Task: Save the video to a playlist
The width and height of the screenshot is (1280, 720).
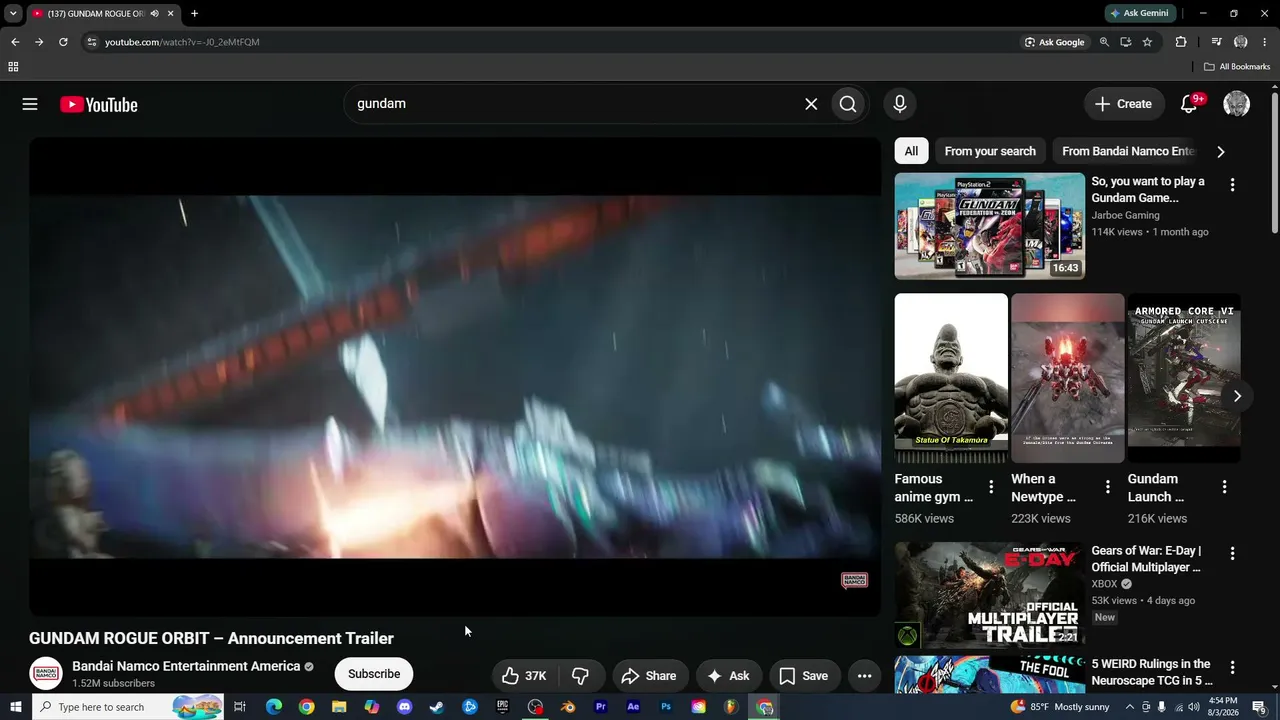Action: tap(804, 676)
